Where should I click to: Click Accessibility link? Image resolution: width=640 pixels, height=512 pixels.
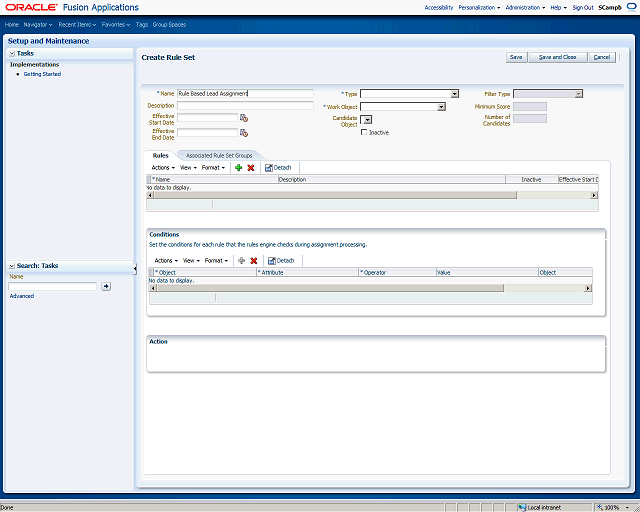coord(439,7)
